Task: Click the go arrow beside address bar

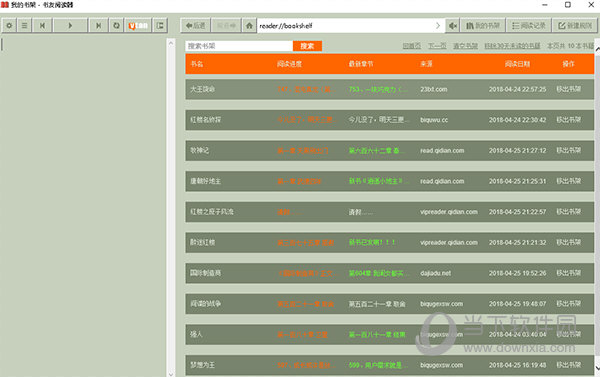Action: (438, 26)
